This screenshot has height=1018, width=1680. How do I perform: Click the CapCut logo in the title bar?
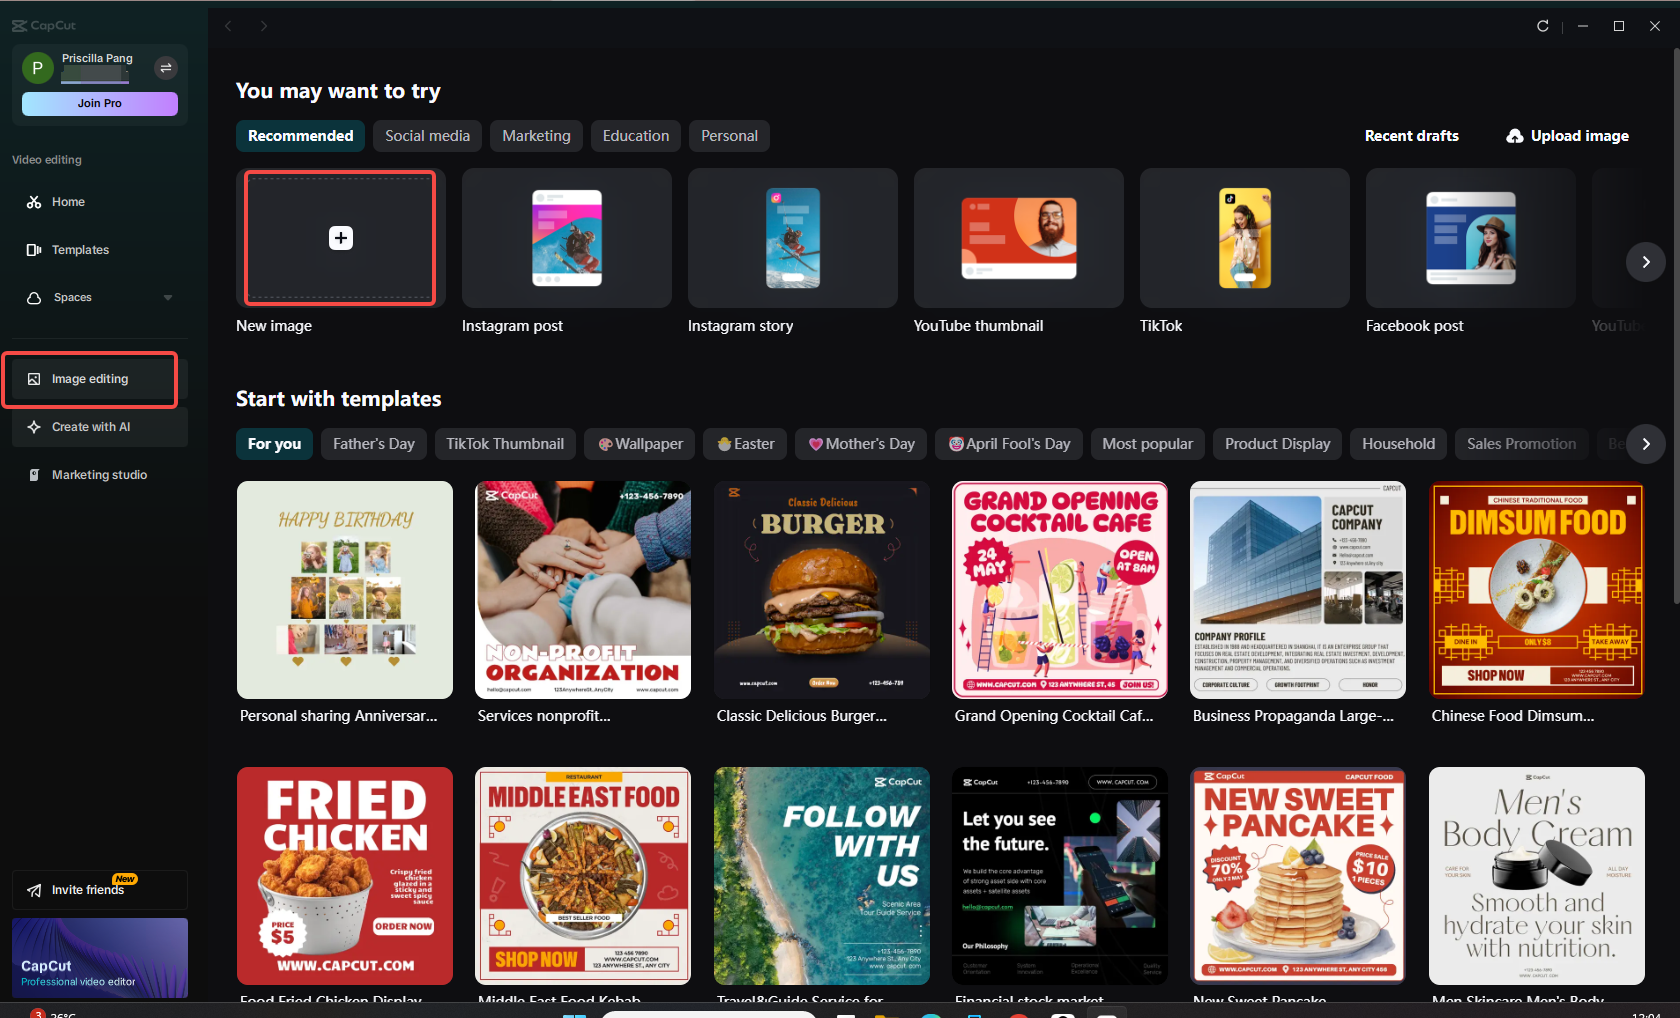coord(44,26)
